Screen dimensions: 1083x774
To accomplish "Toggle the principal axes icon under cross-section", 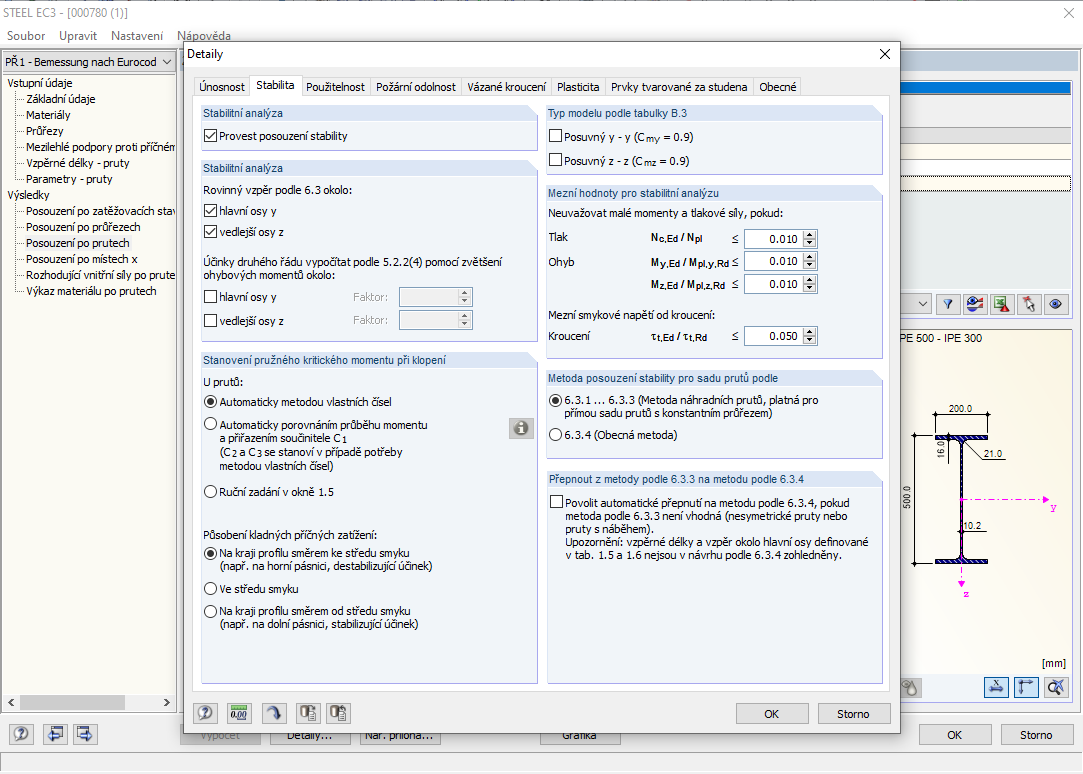I will 1026,687.
